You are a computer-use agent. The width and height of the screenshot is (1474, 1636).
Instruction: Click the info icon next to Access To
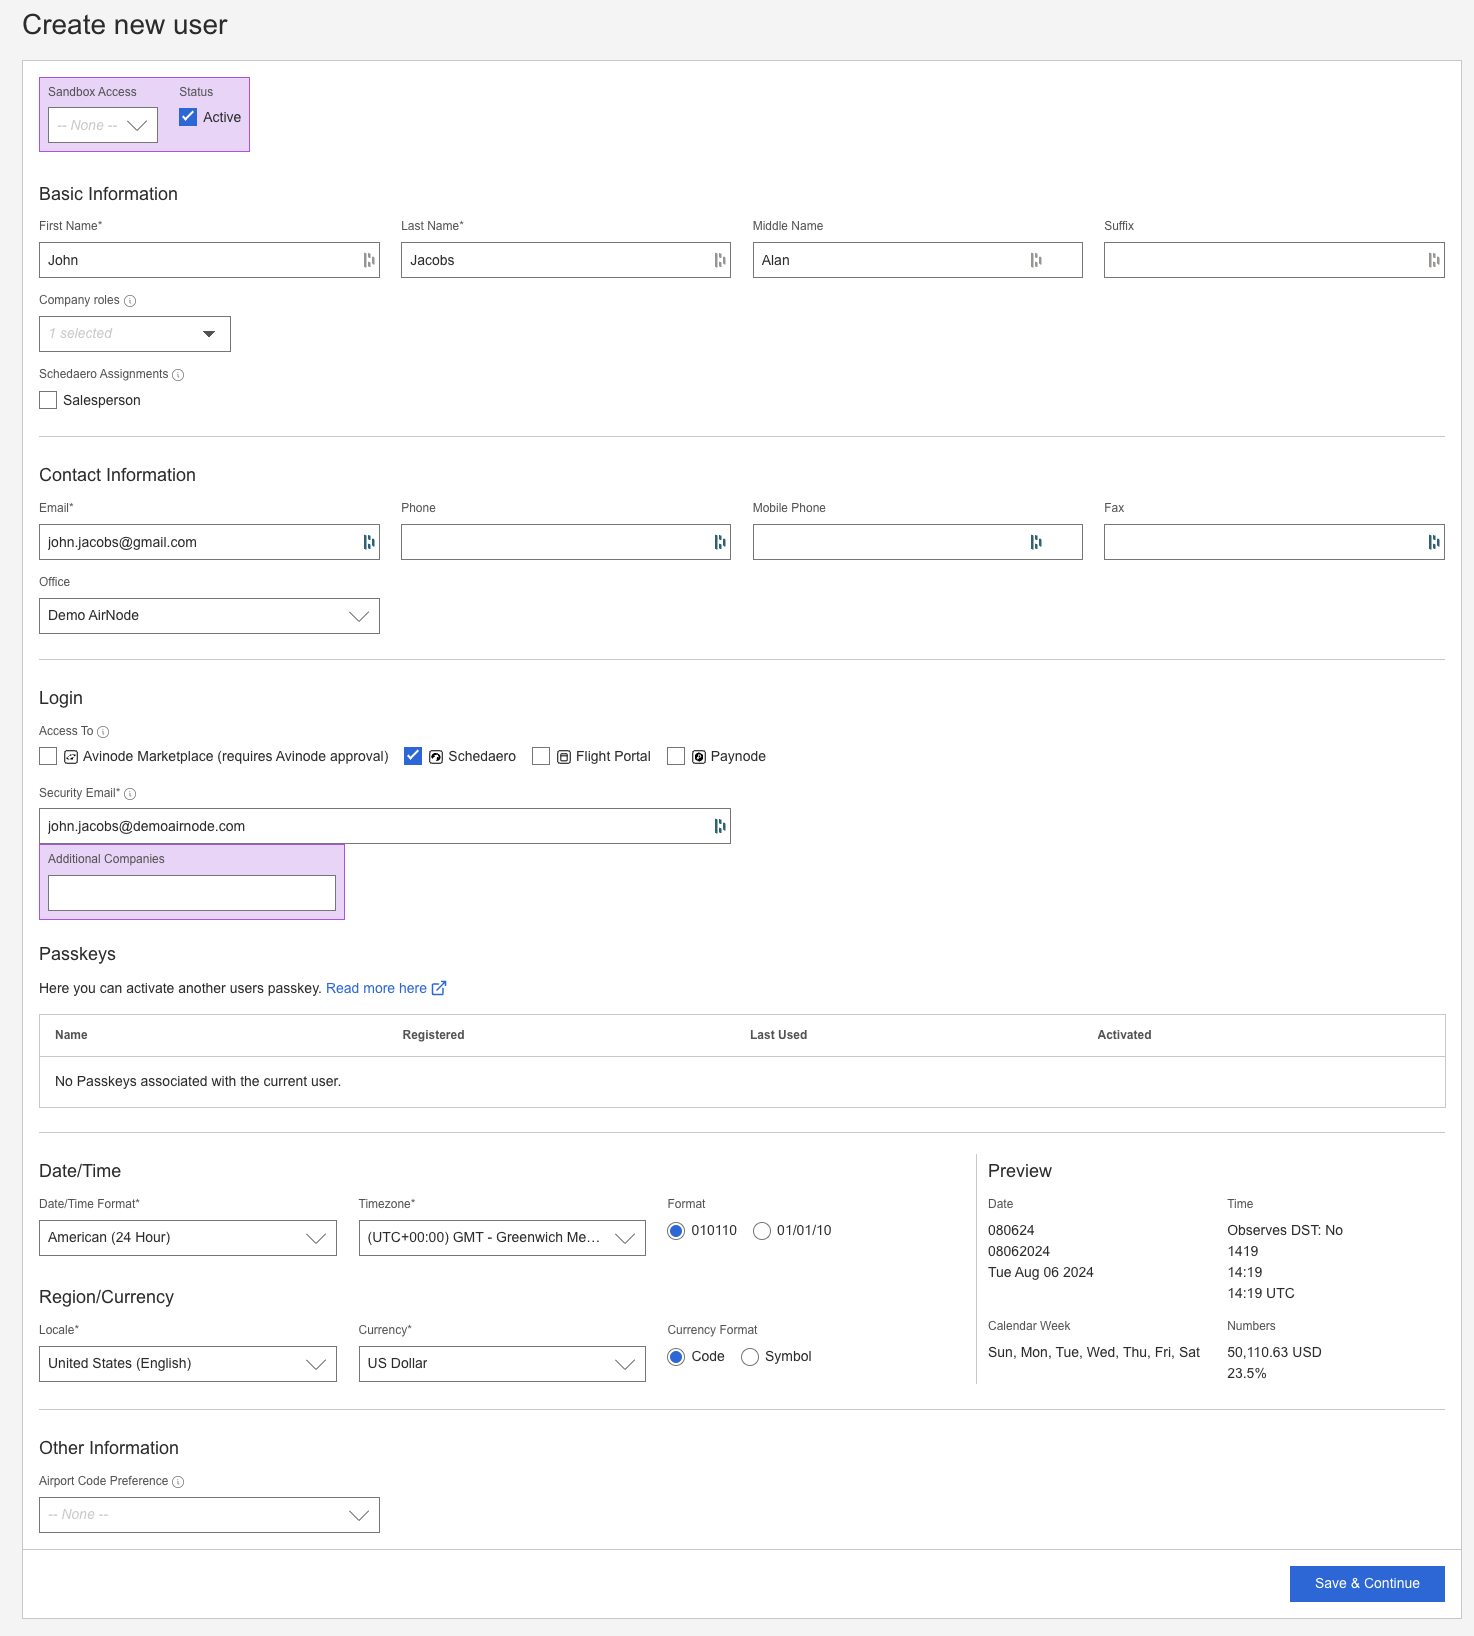click(x=103, y=732)
